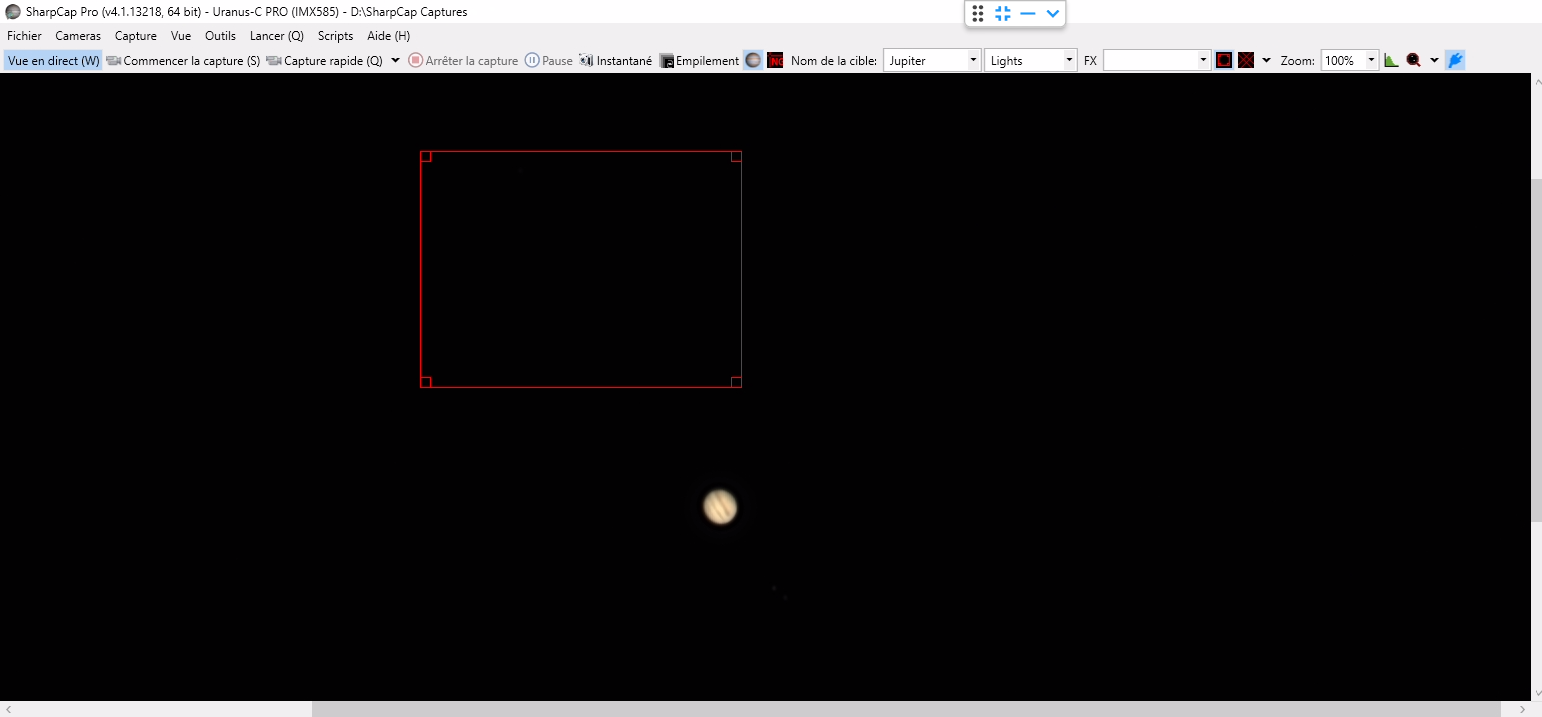Take an Instantané snapshot
The width and height of the screenshot is (1542, 717).
[615, 60]
